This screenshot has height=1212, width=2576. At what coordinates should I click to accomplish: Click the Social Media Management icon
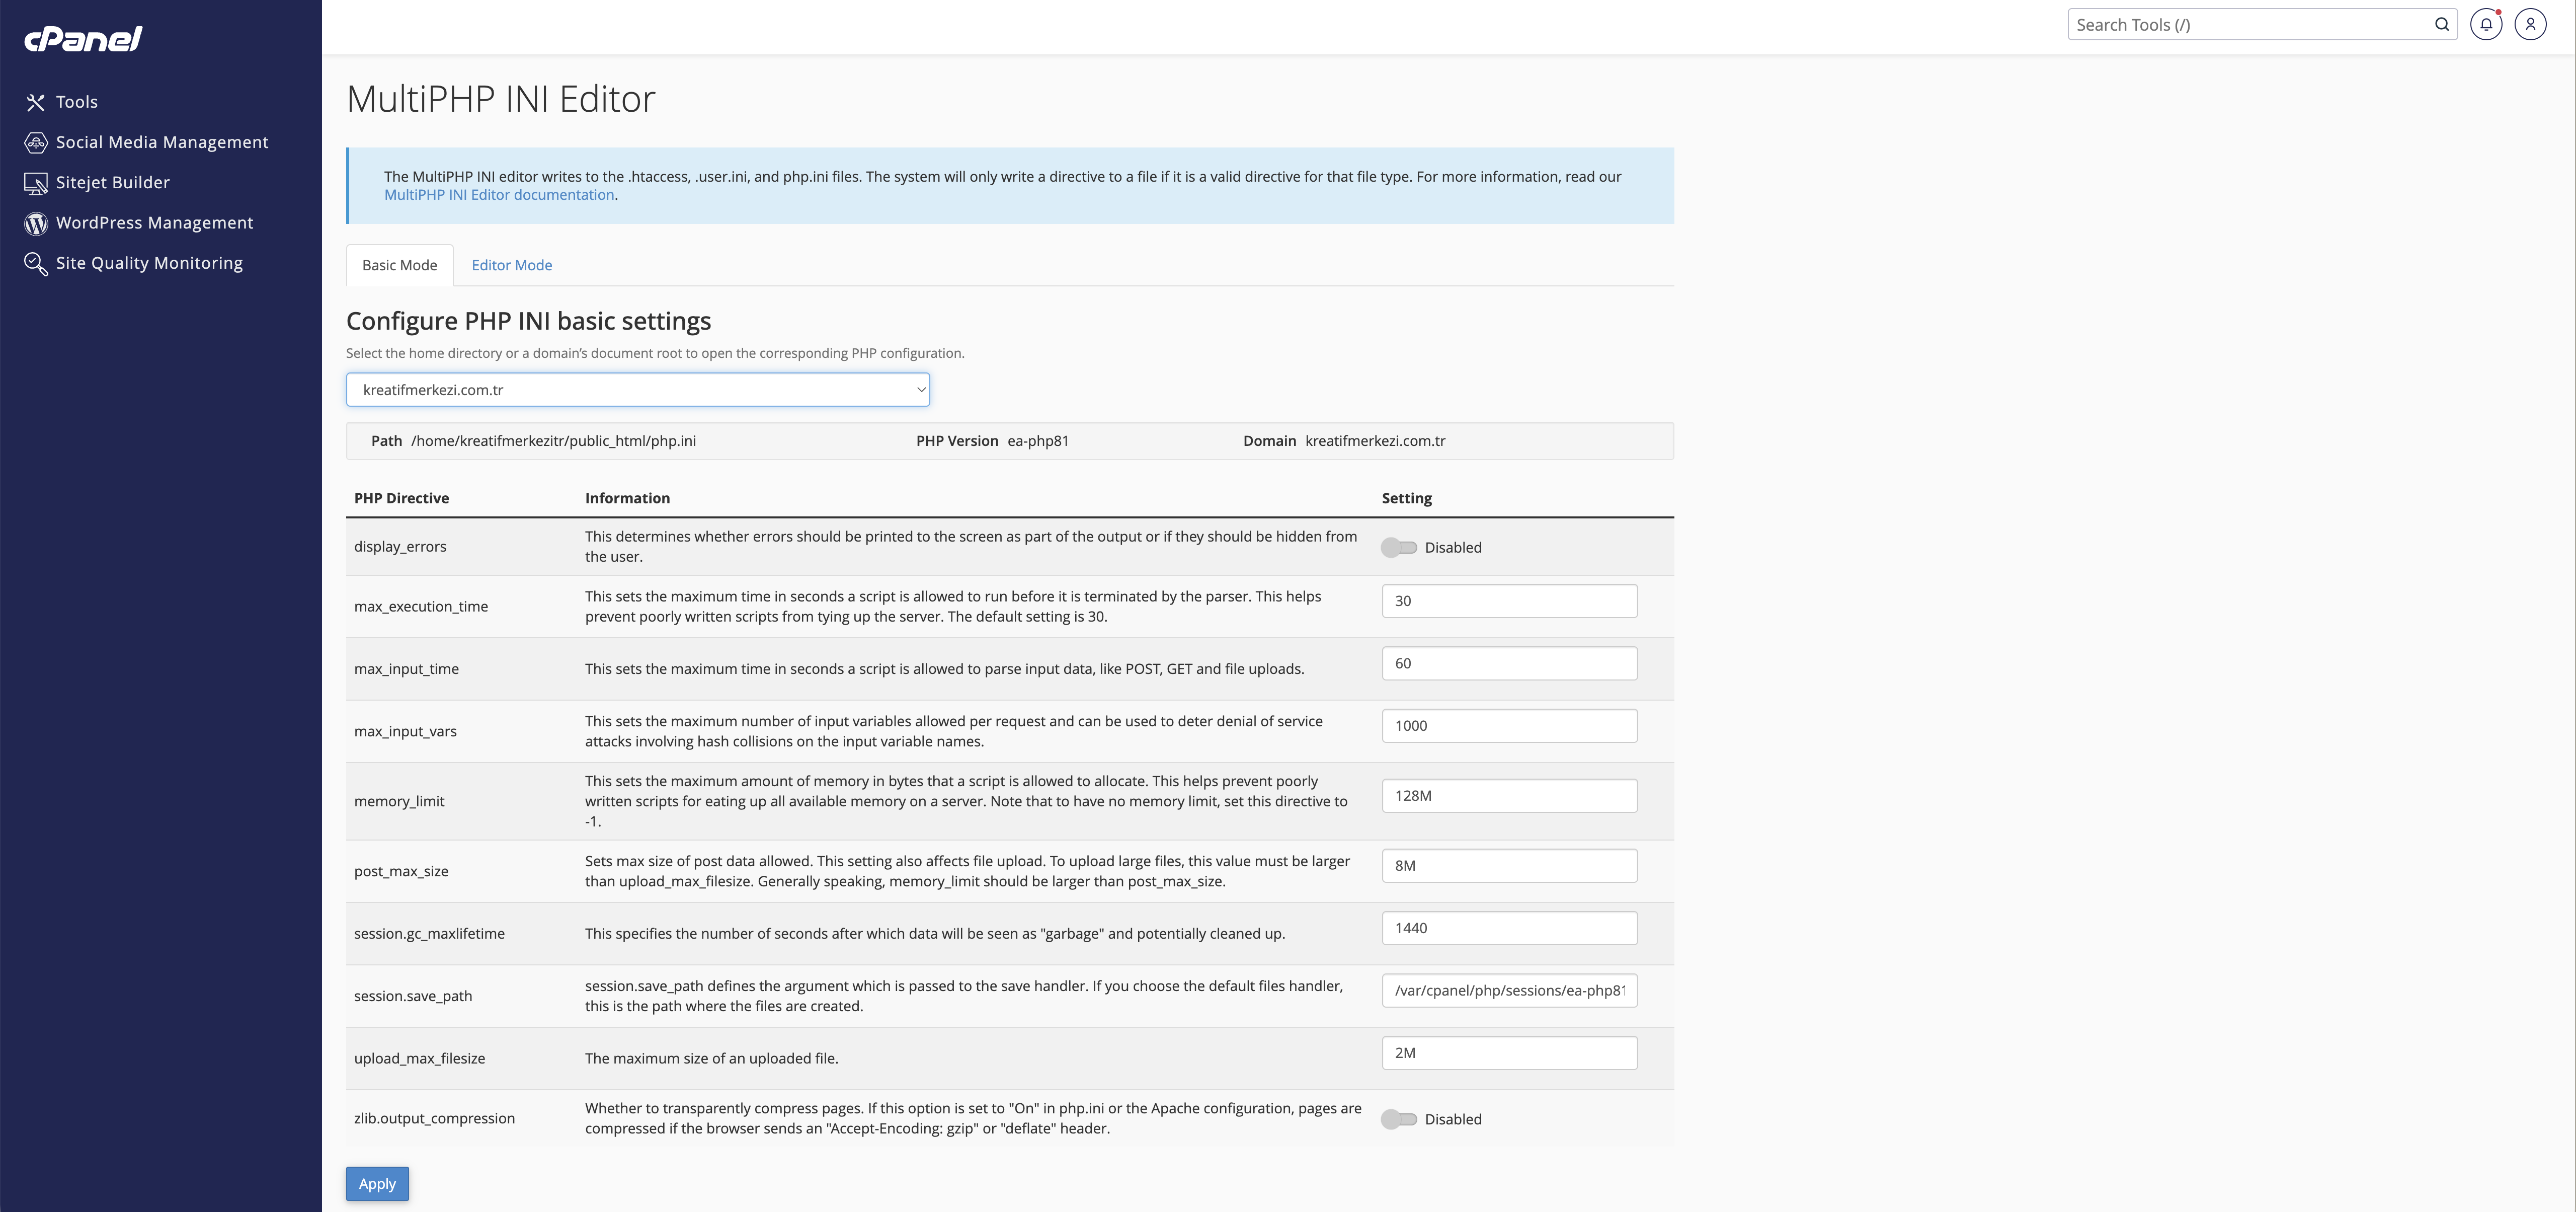pyautogui.click(x=36, y=142)
